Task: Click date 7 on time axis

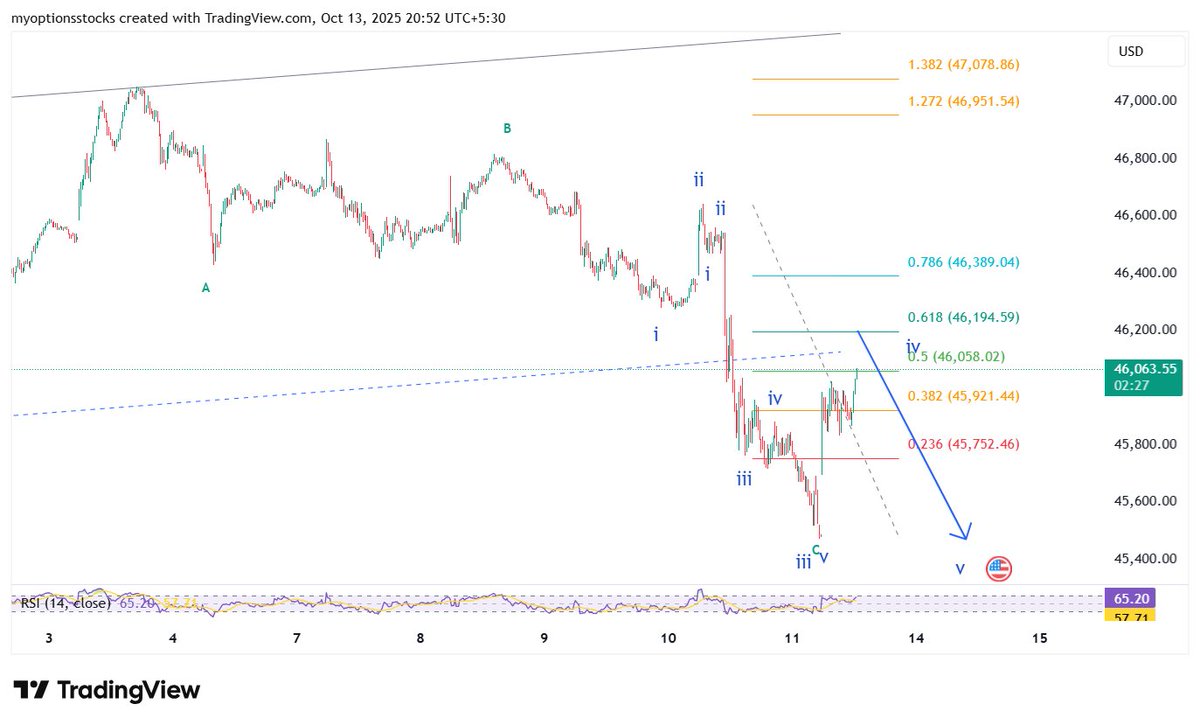Action: [x=297, y=638]
